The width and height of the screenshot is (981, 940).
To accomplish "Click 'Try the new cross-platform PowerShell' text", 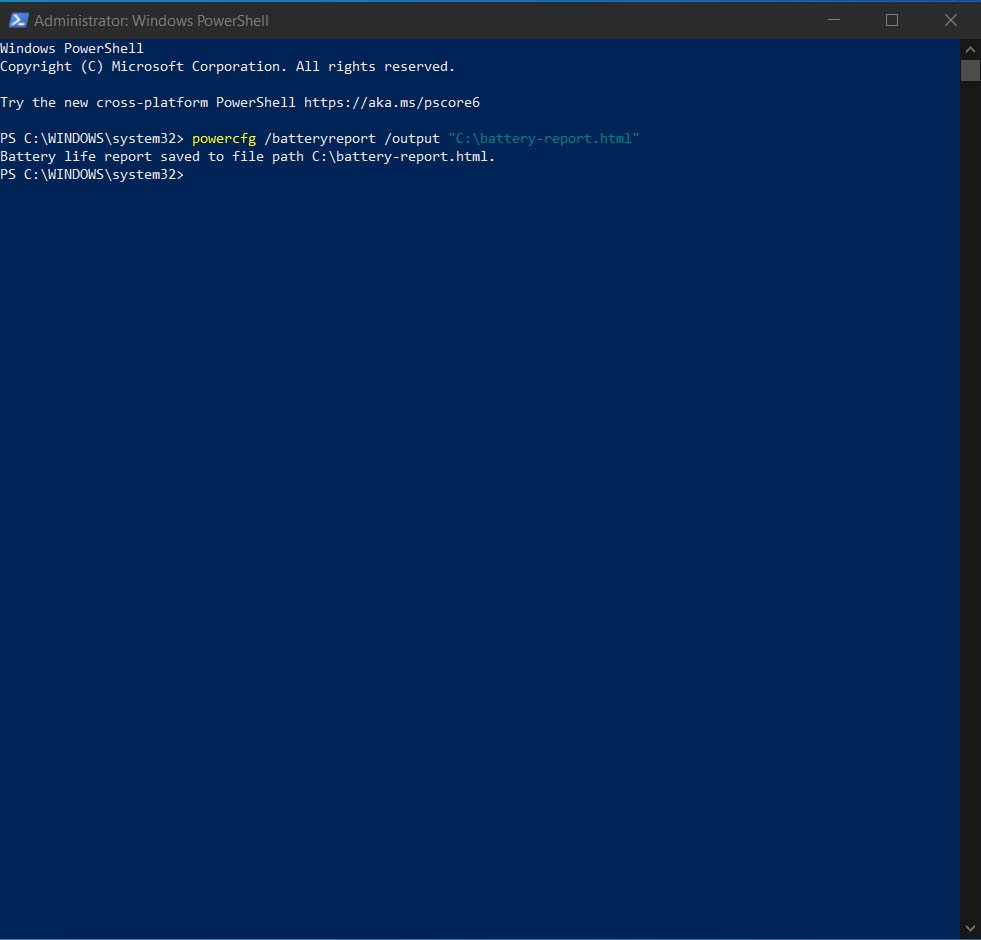I will 148,103.
